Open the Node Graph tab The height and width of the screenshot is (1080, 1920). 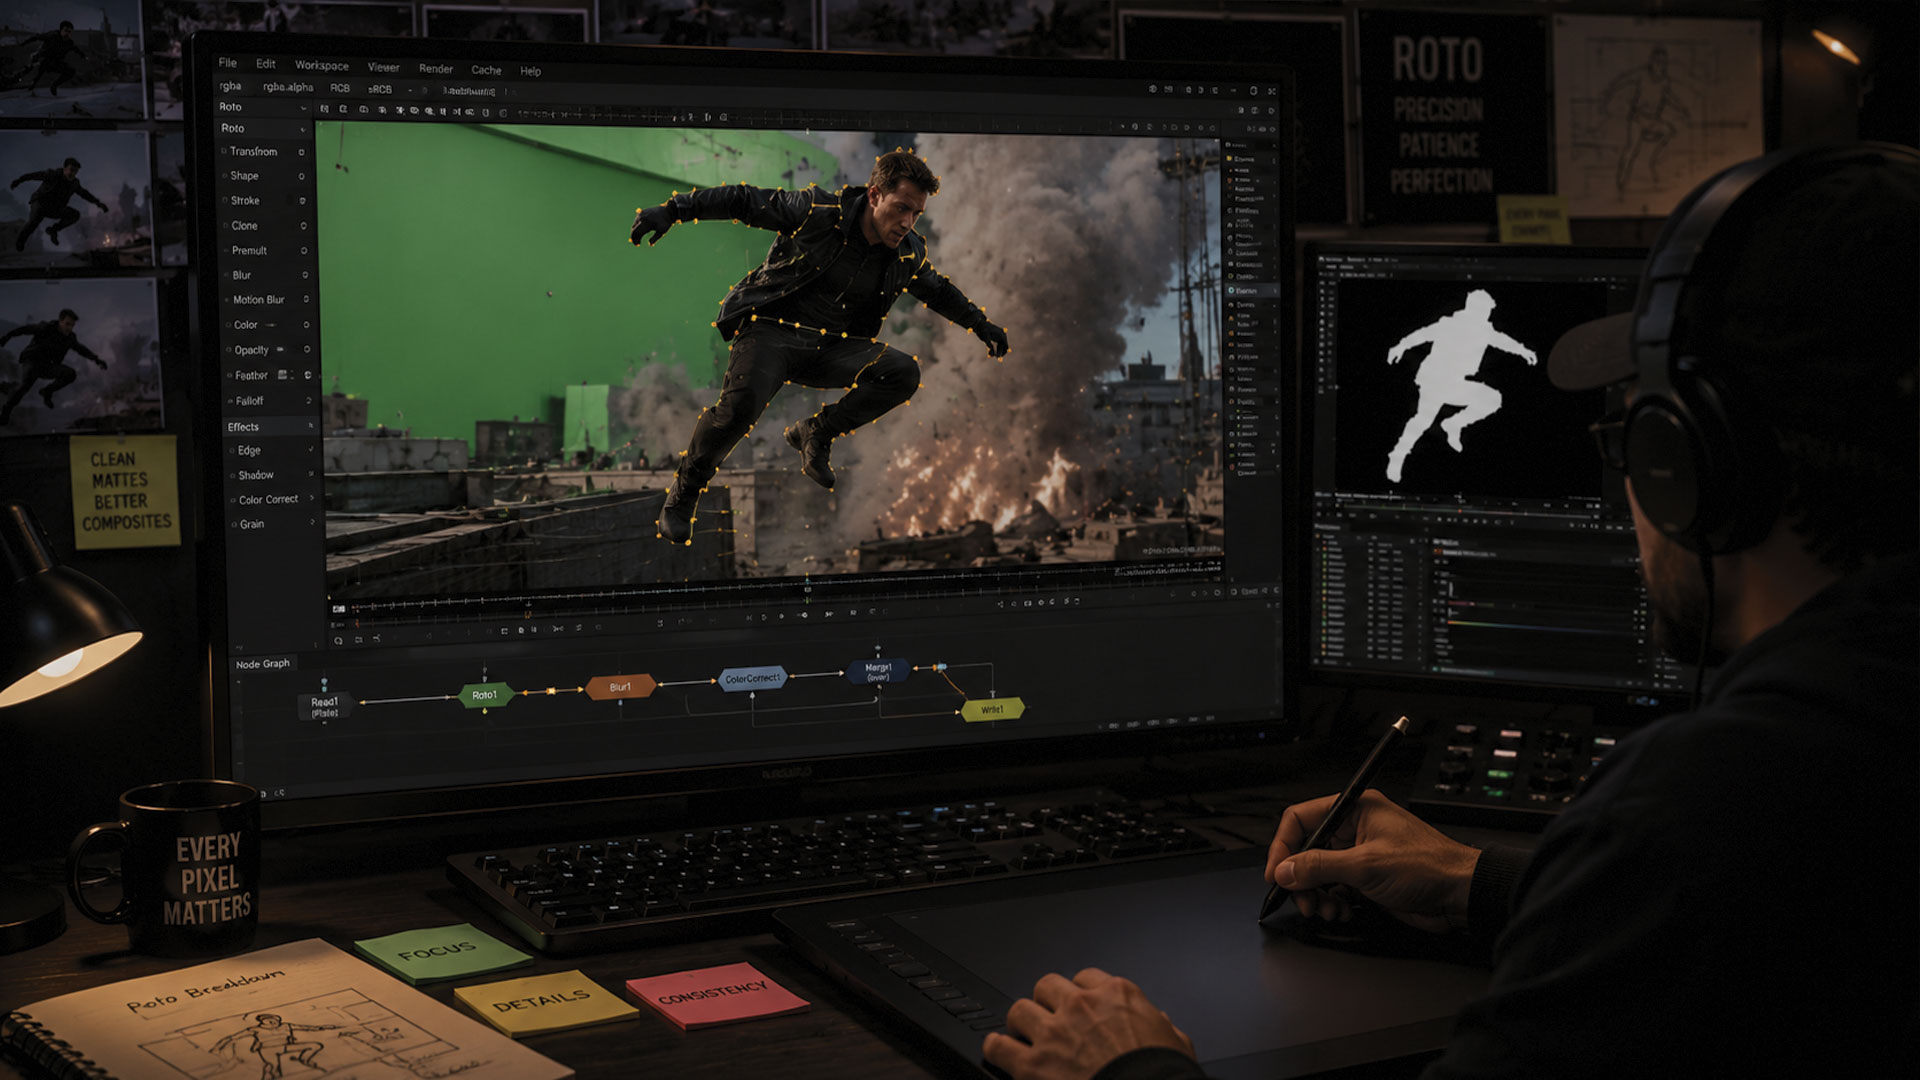pyautogui.click(x=263, y=664)
